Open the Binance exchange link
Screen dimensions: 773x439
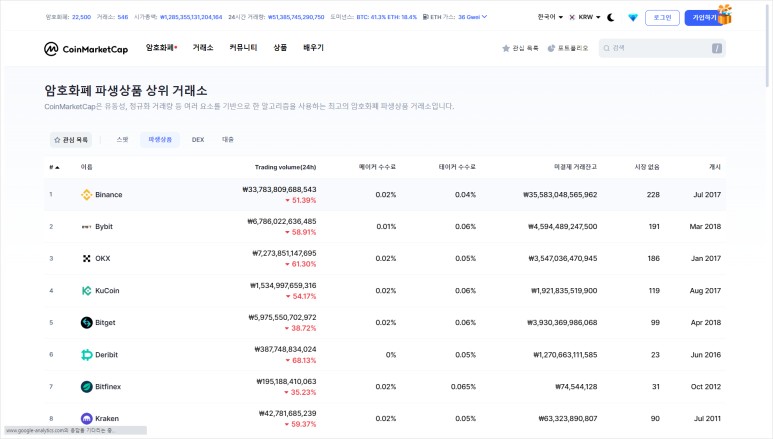point(108,195)
